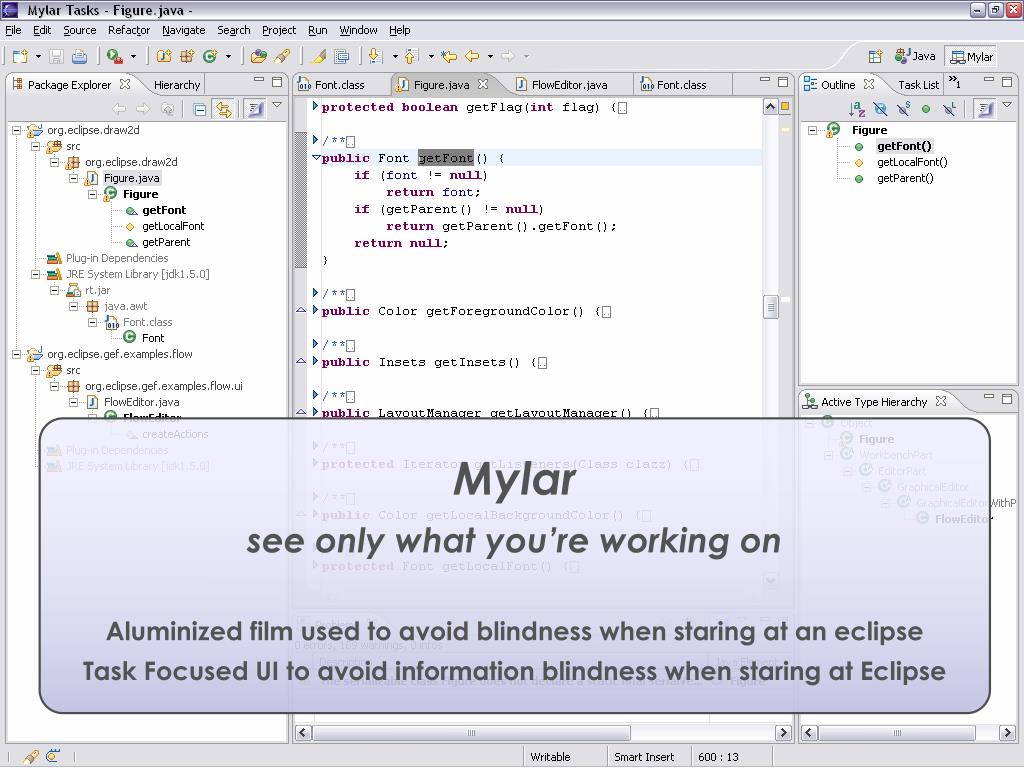Click the Save toolbar icon
Viewport: 1024px width, 768px height.
pos(56,57)
